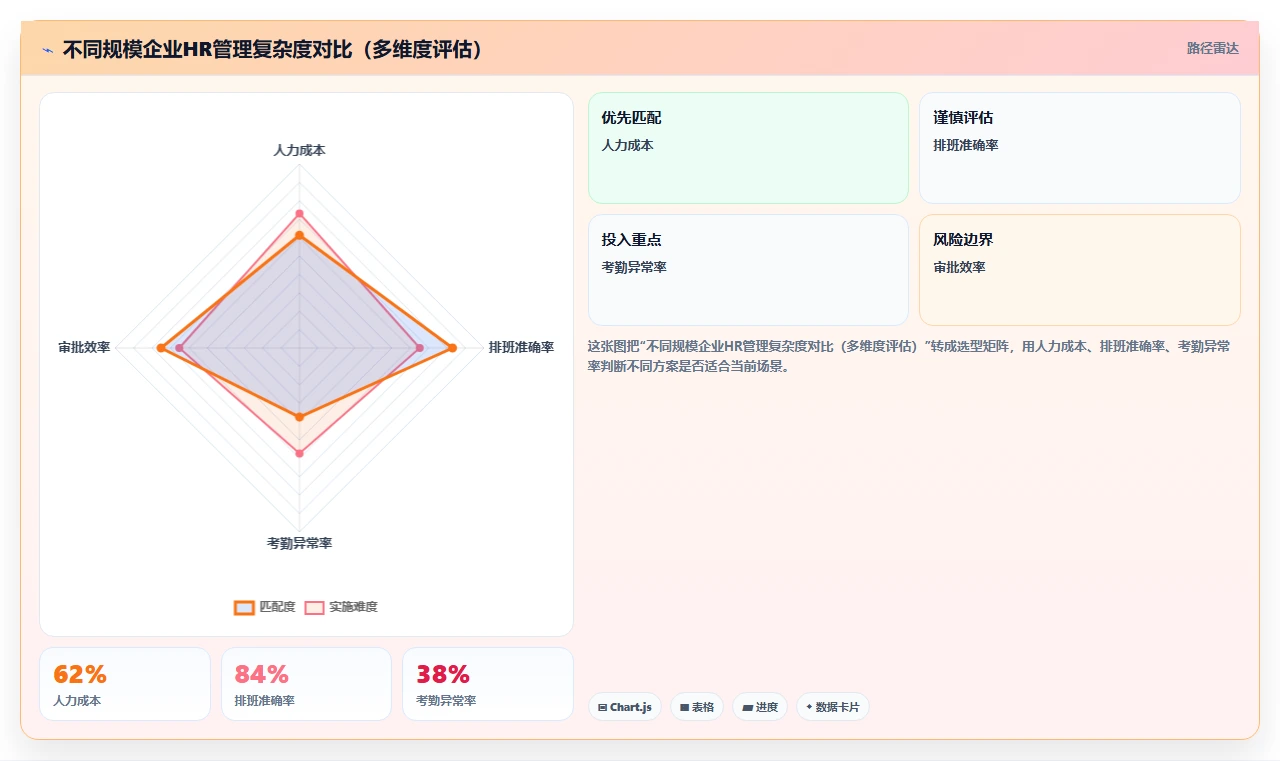The image size is (1280, 761).
Task: Click the pink 实施难度 legend color box
Action: click(x=314, y=607)
